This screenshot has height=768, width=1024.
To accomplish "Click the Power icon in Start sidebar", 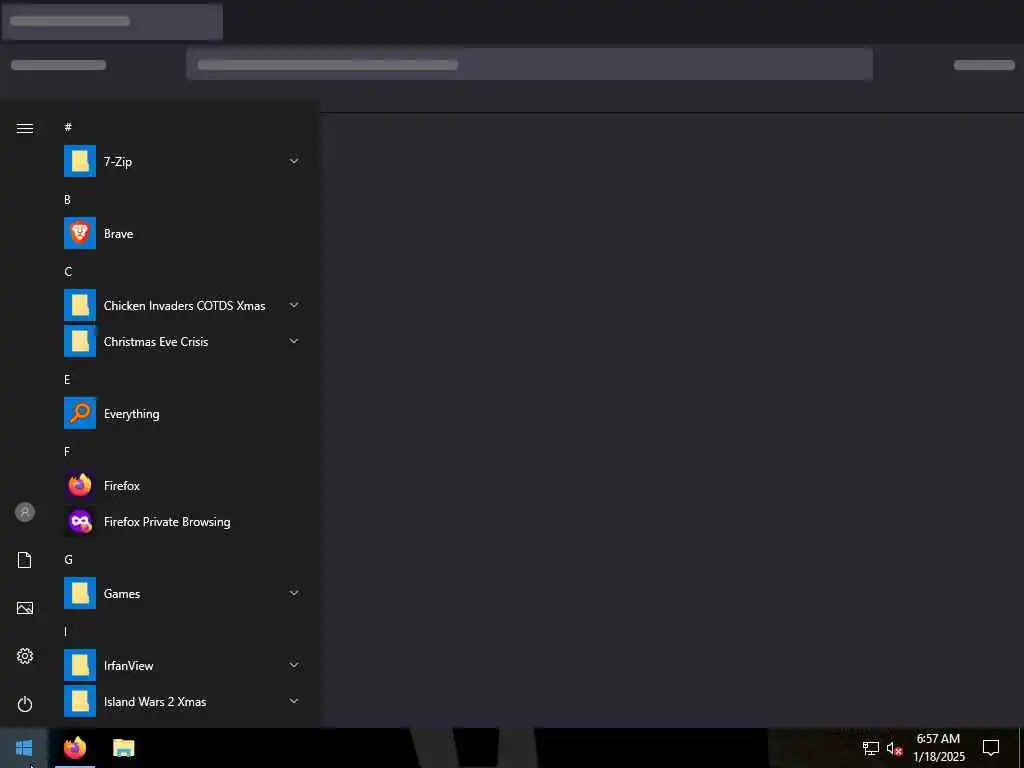I will coord(25,704).
